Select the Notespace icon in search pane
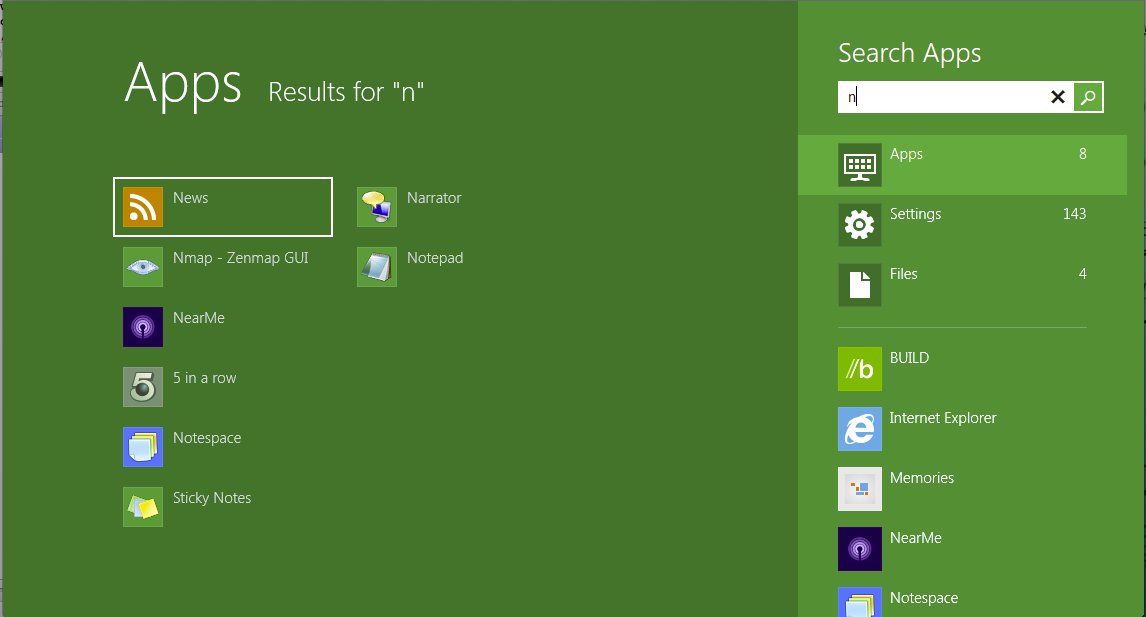Image resolution: width=1146 pixels, height=617 pixels. point(860,602)
